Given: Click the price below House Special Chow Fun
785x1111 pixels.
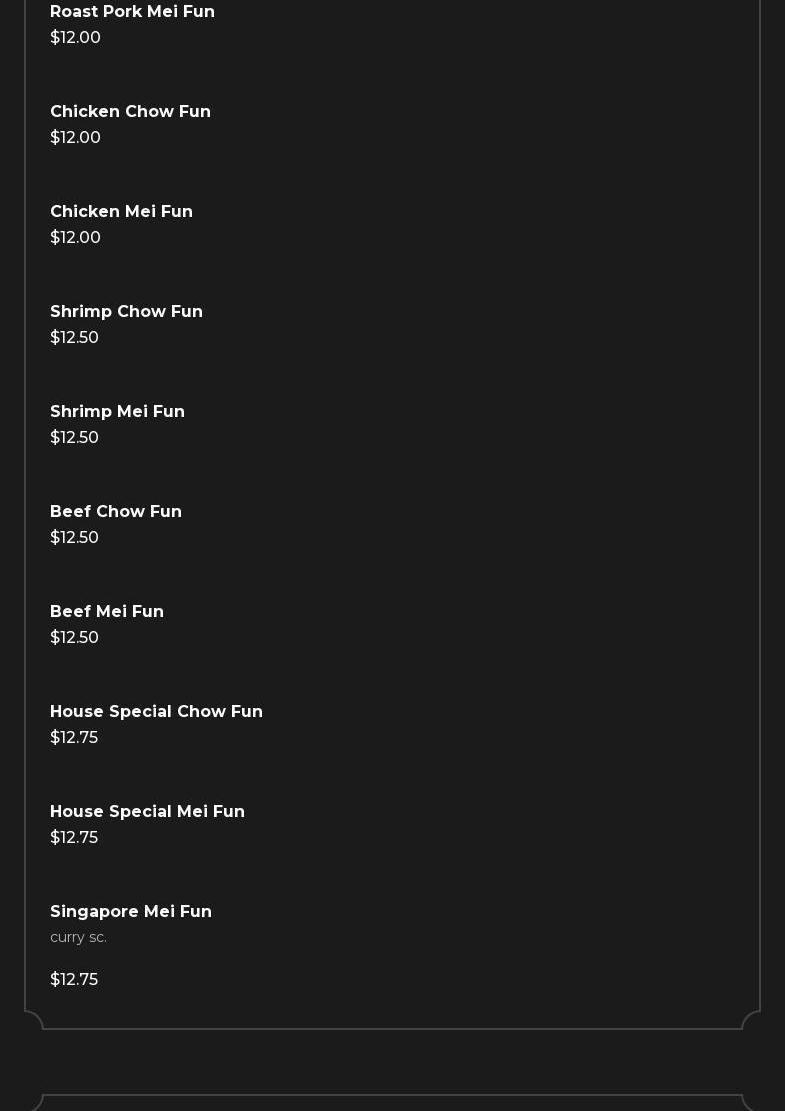Looking at the screenshot, I should coord(74,738).
